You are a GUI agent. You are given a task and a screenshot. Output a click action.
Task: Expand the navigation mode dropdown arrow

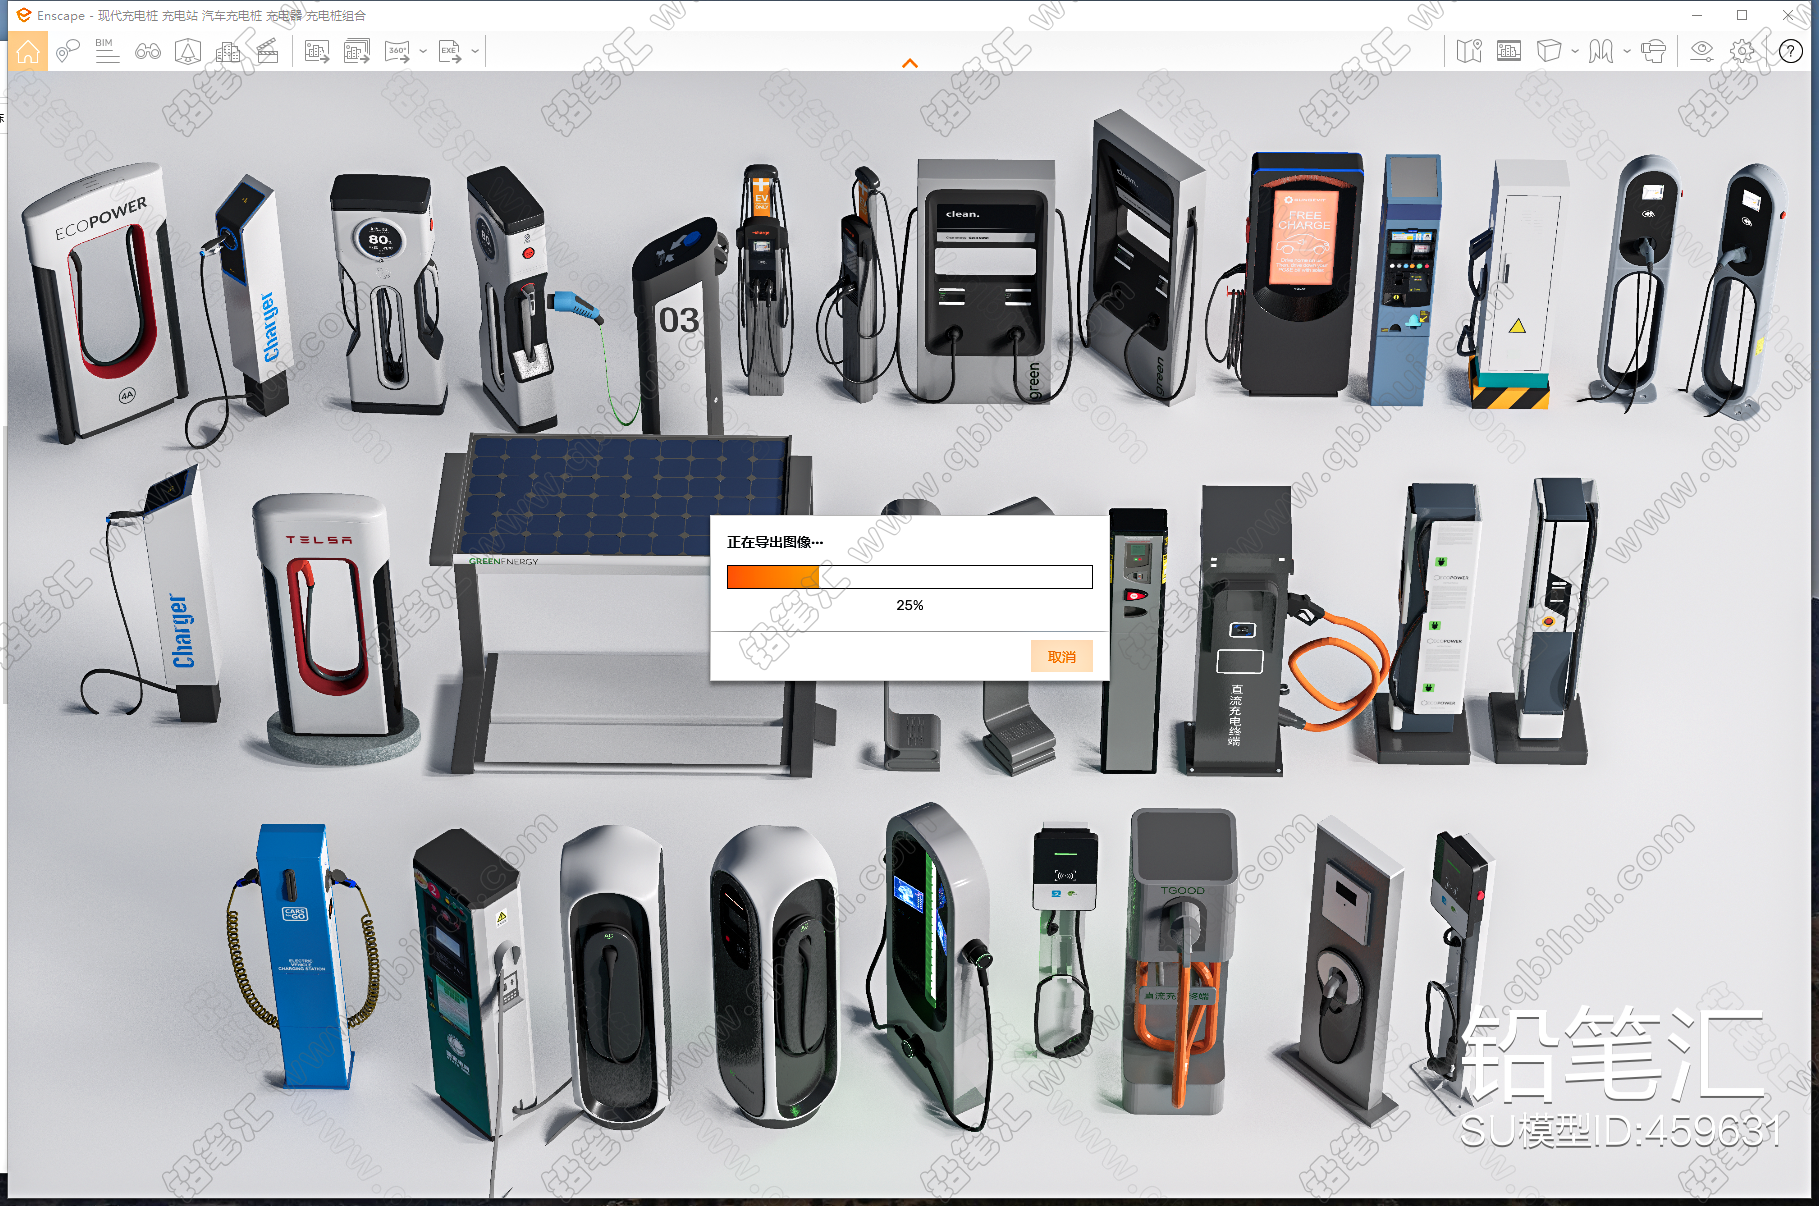pos(1627,52)
